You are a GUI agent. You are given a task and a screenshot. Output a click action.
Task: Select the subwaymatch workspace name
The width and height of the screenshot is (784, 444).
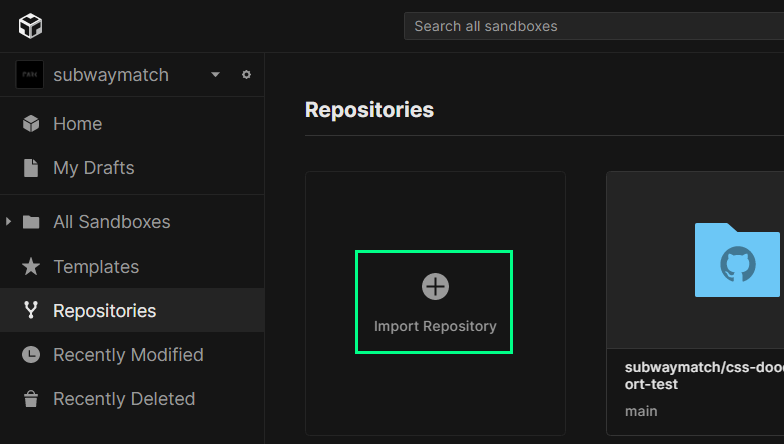[x=111, y=75]
